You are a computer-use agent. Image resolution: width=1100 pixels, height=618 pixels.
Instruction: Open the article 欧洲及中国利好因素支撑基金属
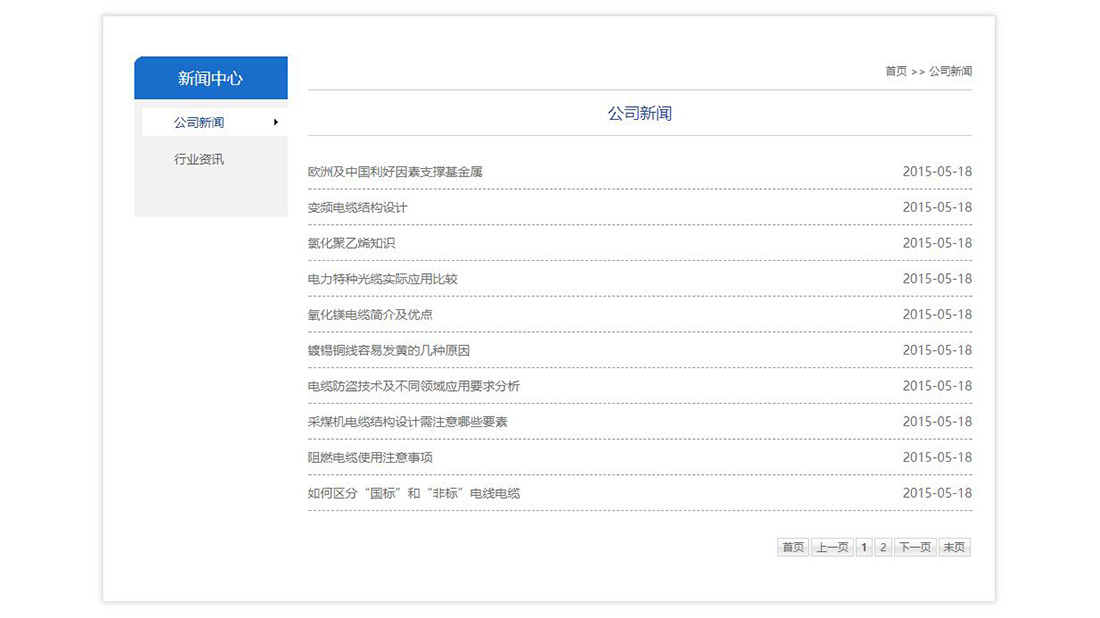tap(394, 171)
